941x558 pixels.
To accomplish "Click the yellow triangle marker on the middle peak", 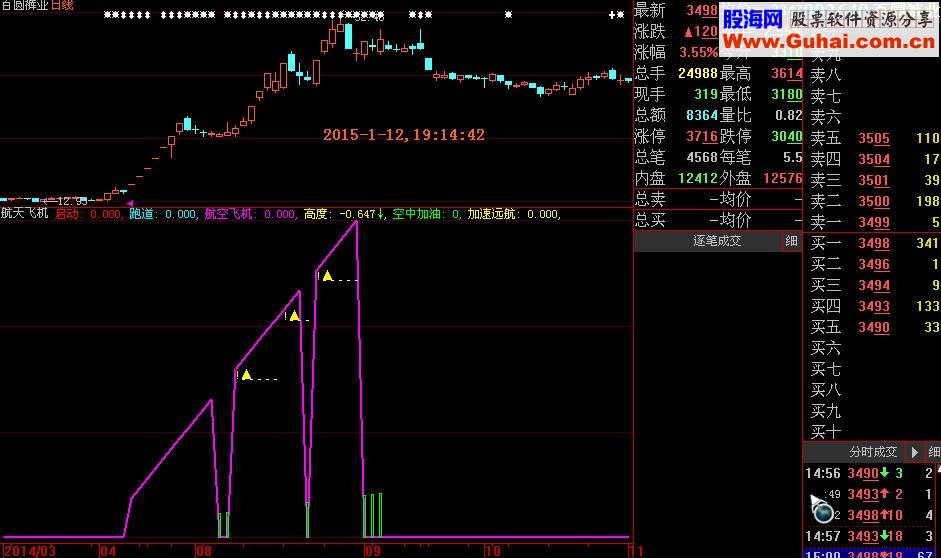I will 294,316.
